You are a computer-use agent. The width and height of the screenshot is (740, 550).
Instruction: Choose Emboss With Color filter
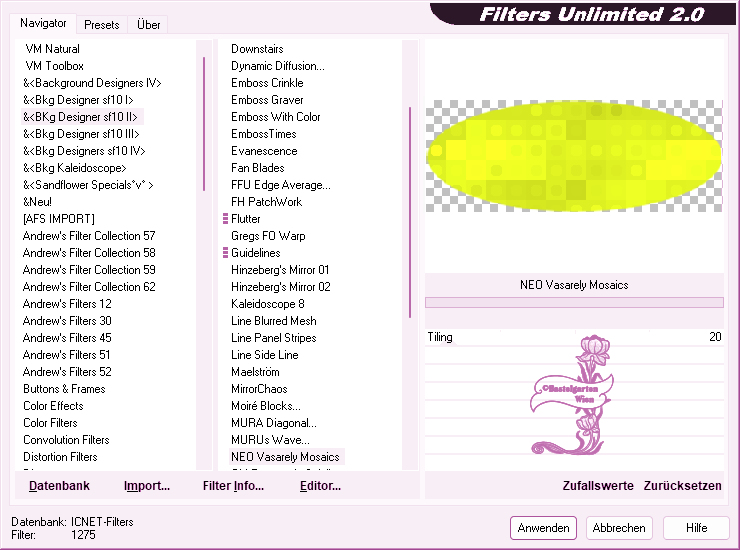[x=276, y=117]
